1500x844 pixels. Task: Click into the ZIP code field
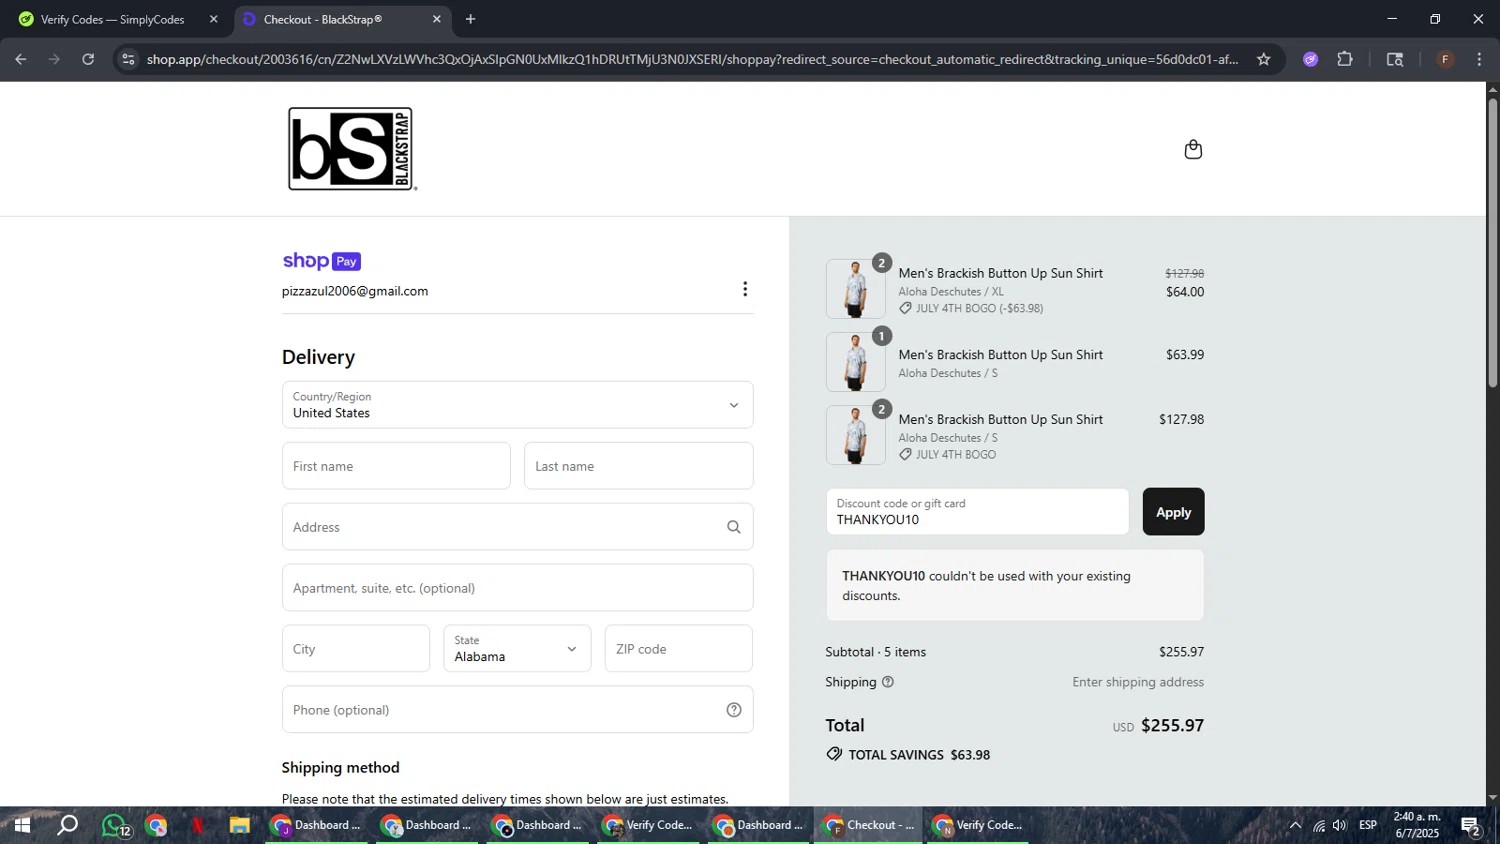pos(678,649)
